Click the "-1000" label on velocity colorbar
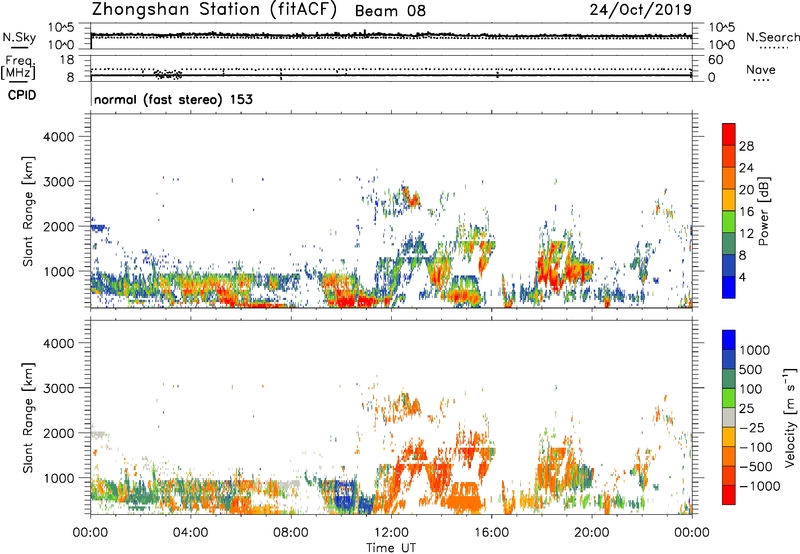 click(x=759, y=486)
